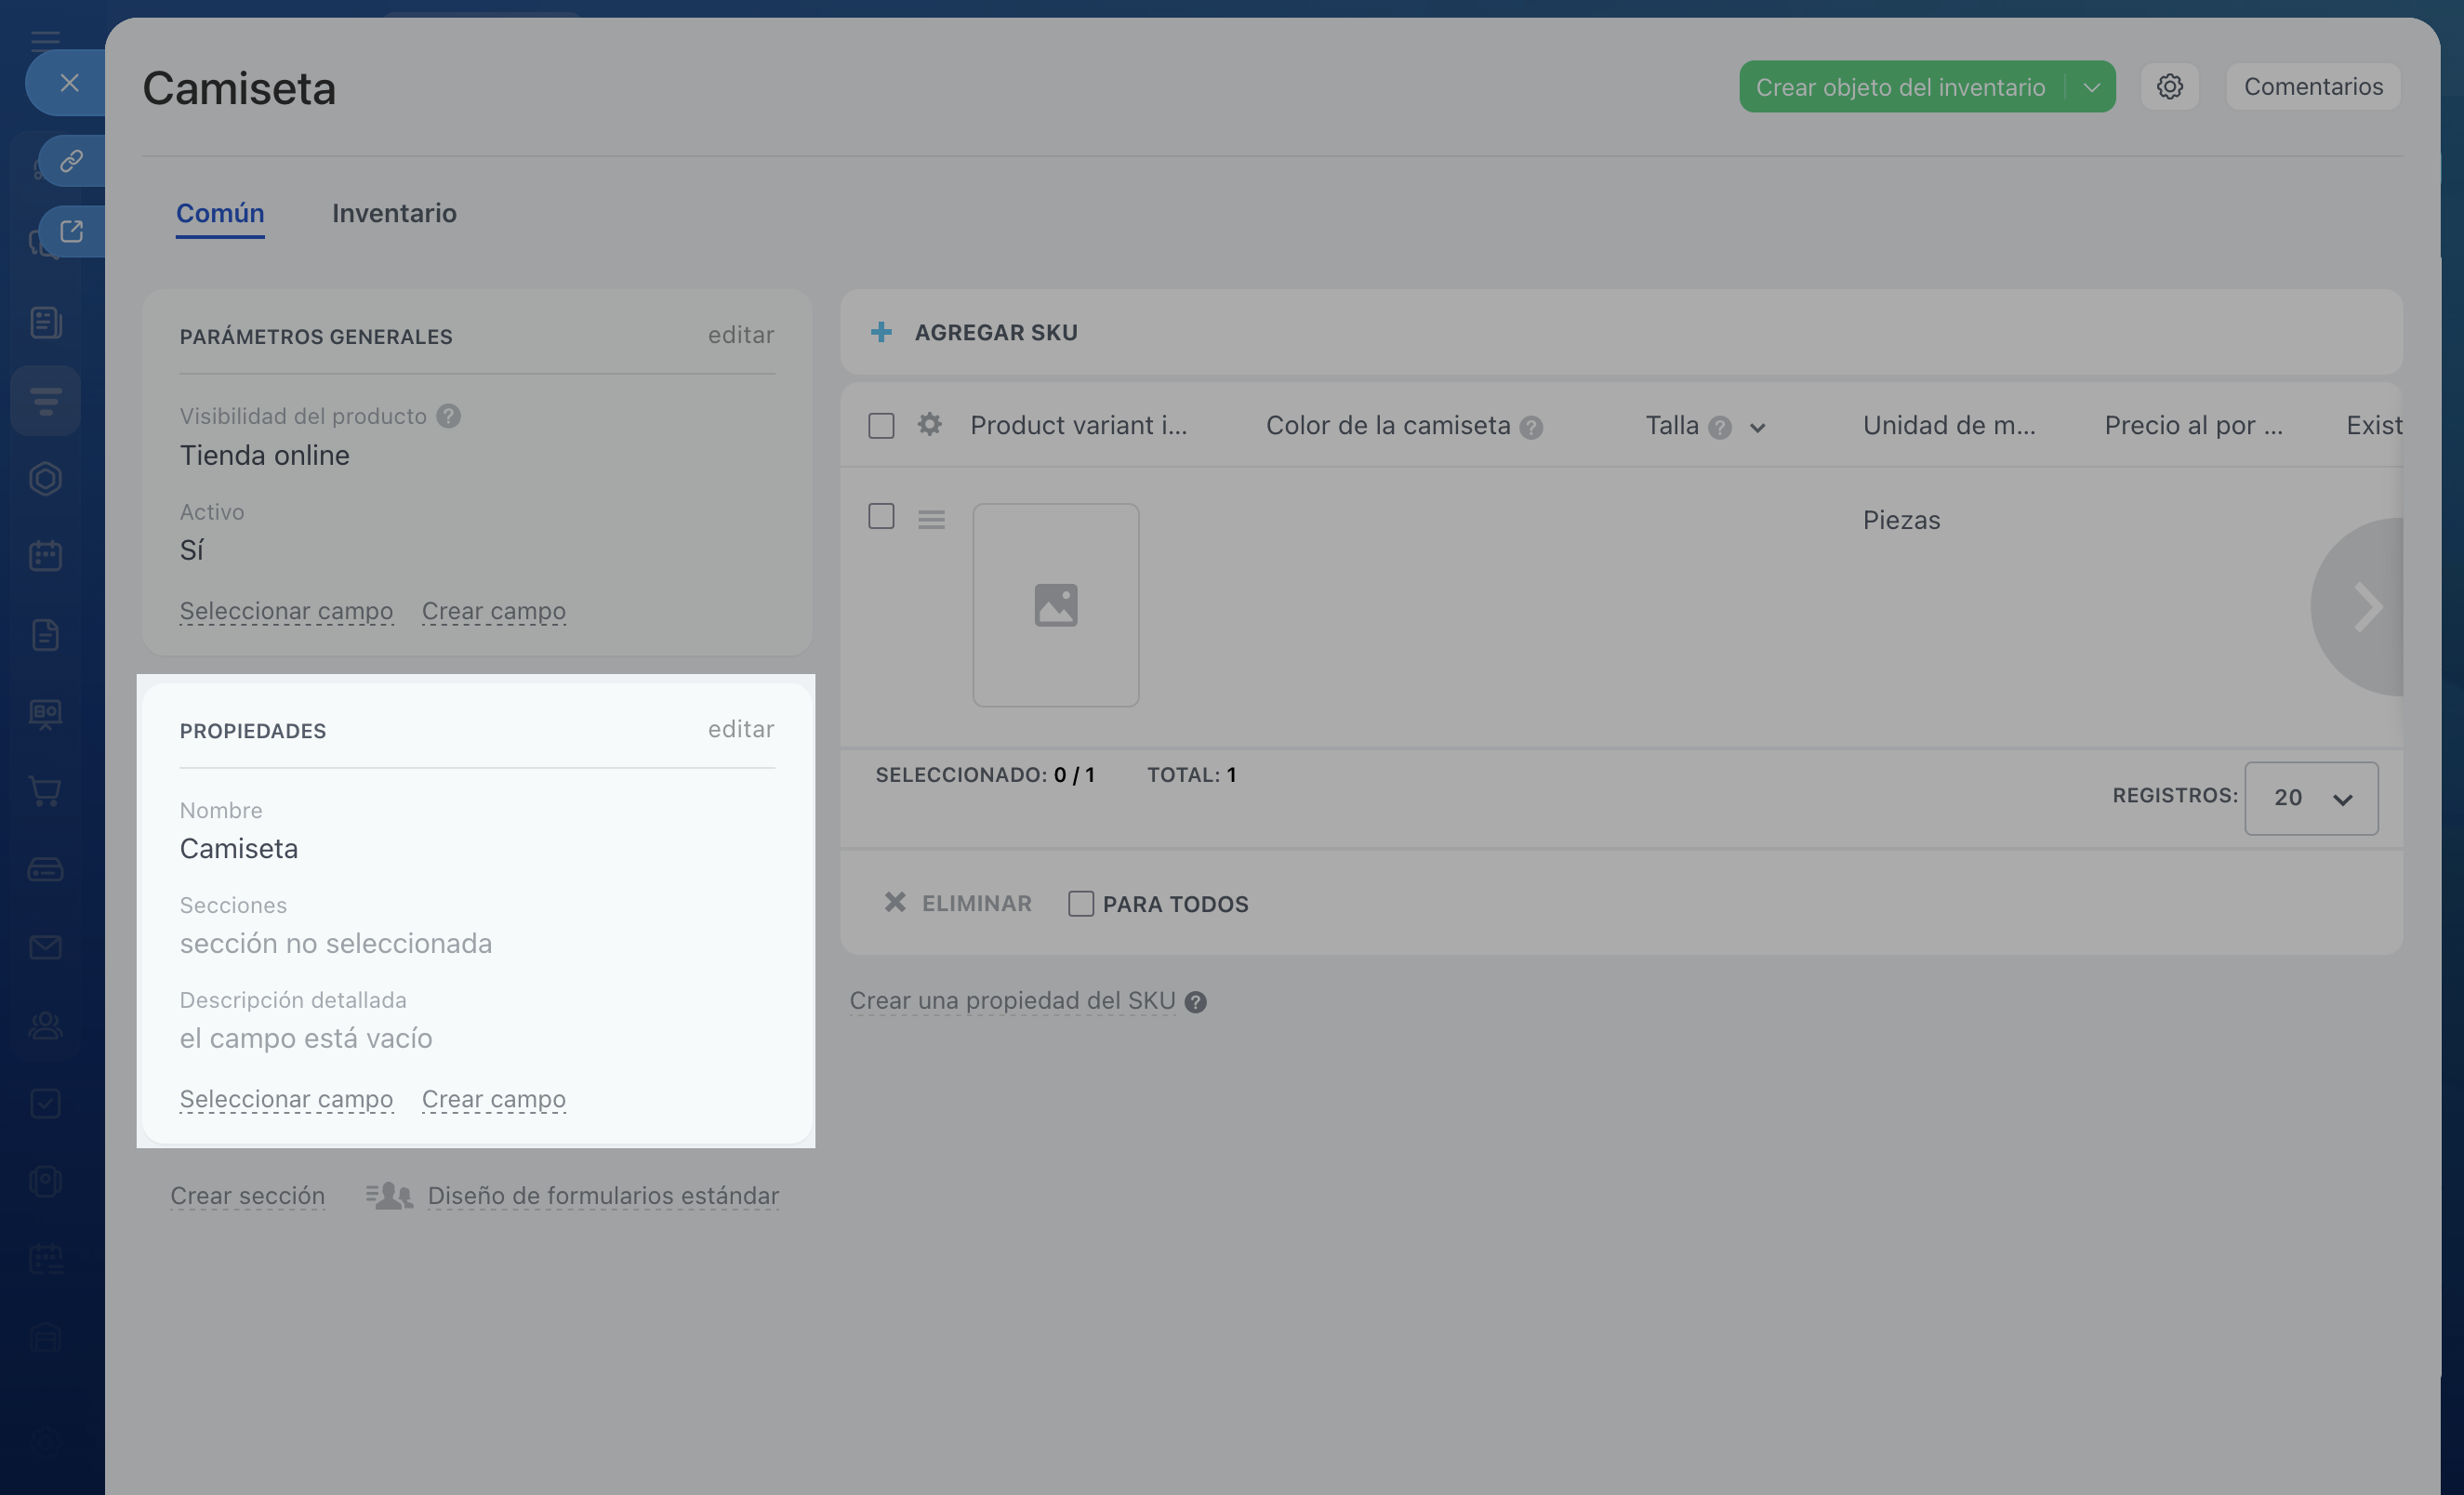Click the open in new window icon
Screen dimensions: 2464x1495
point(71,232)
